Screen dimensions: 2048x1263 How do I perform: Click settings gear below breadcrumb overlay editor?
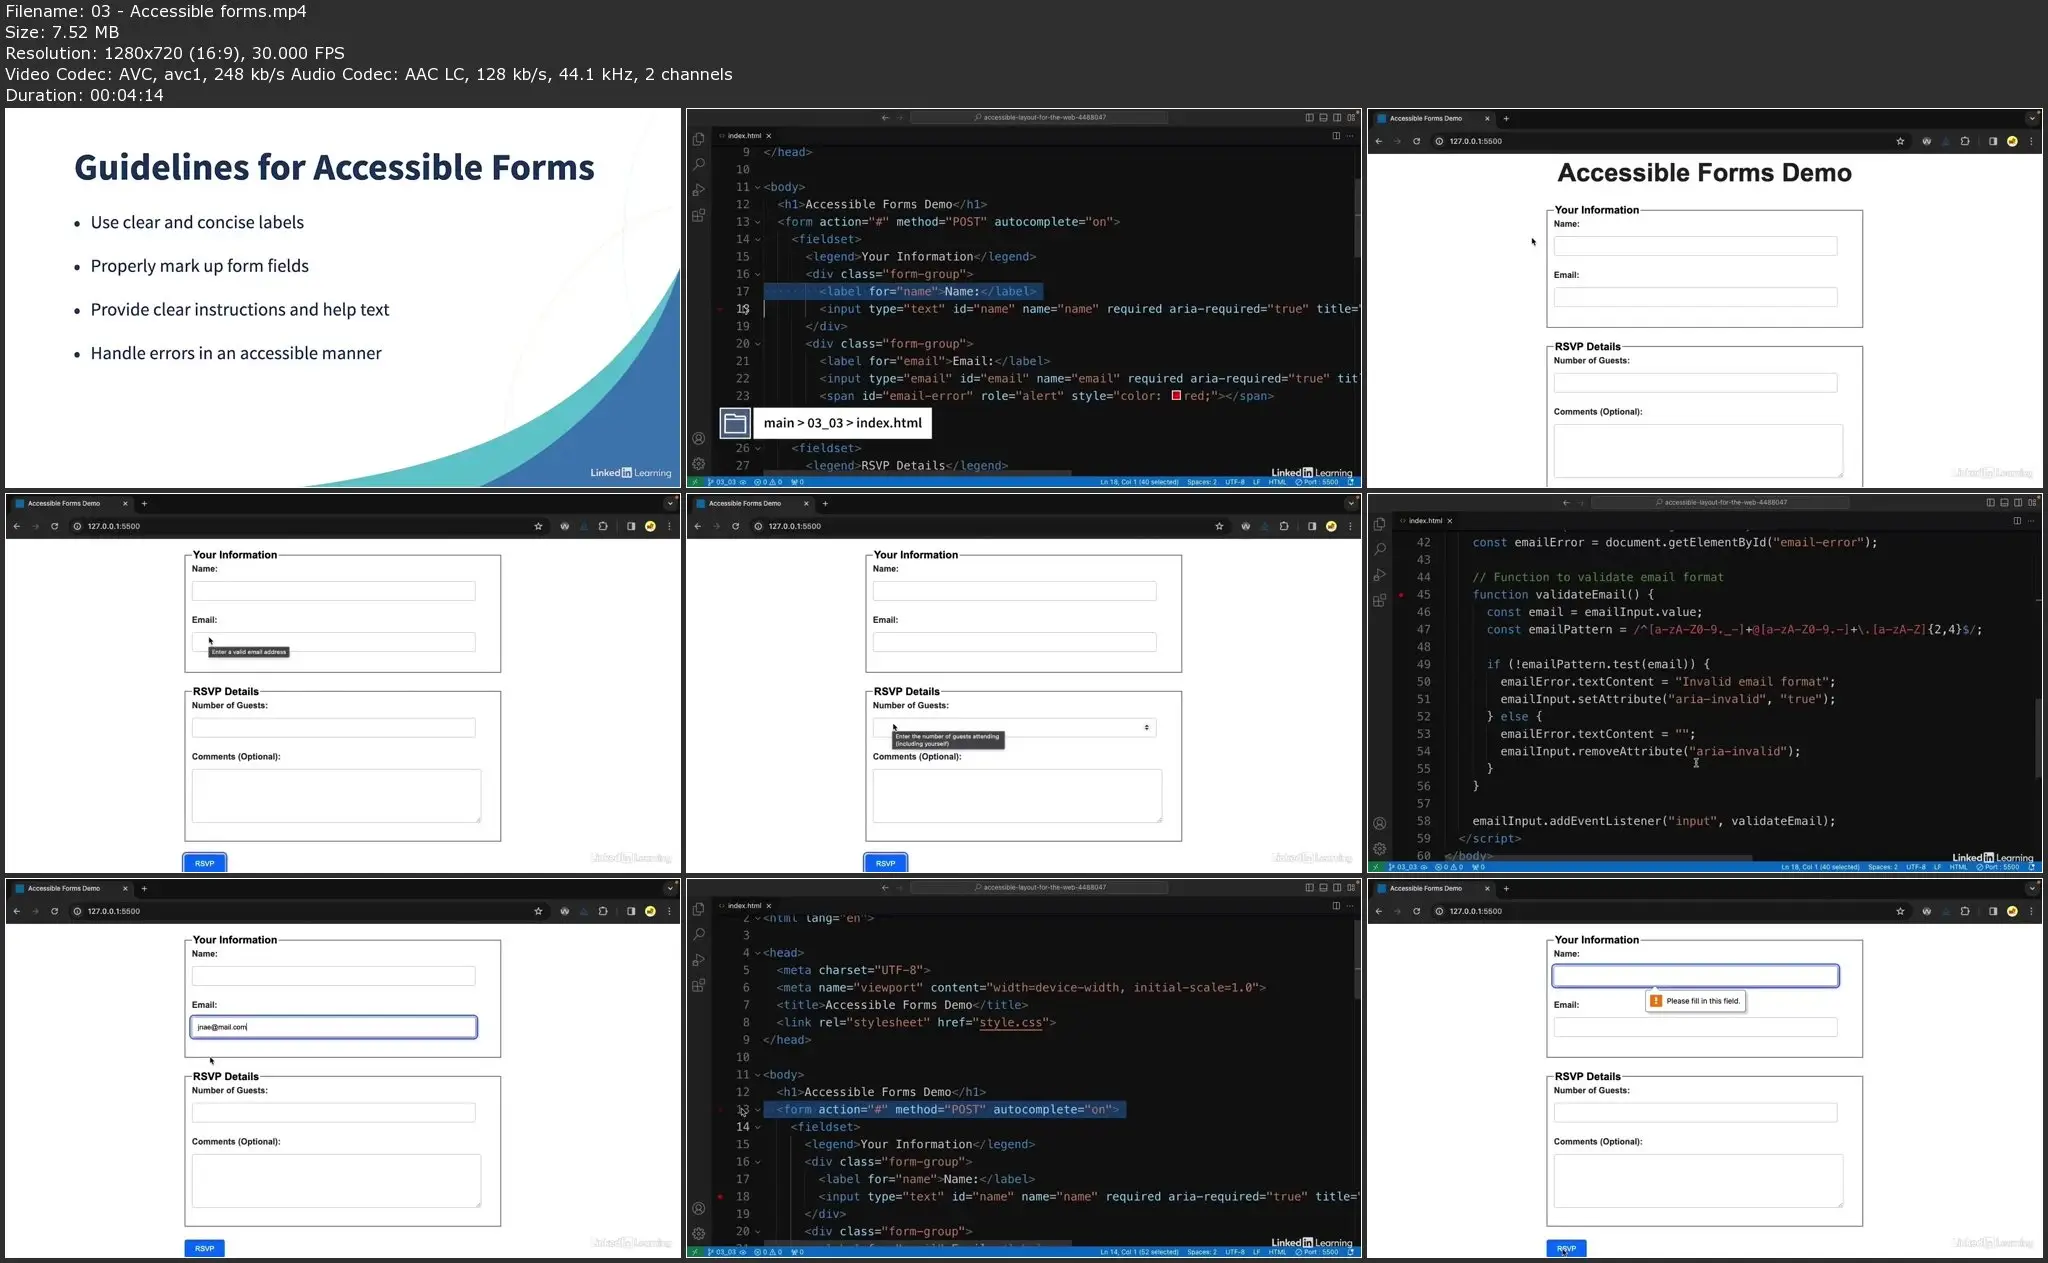[698, 464]
